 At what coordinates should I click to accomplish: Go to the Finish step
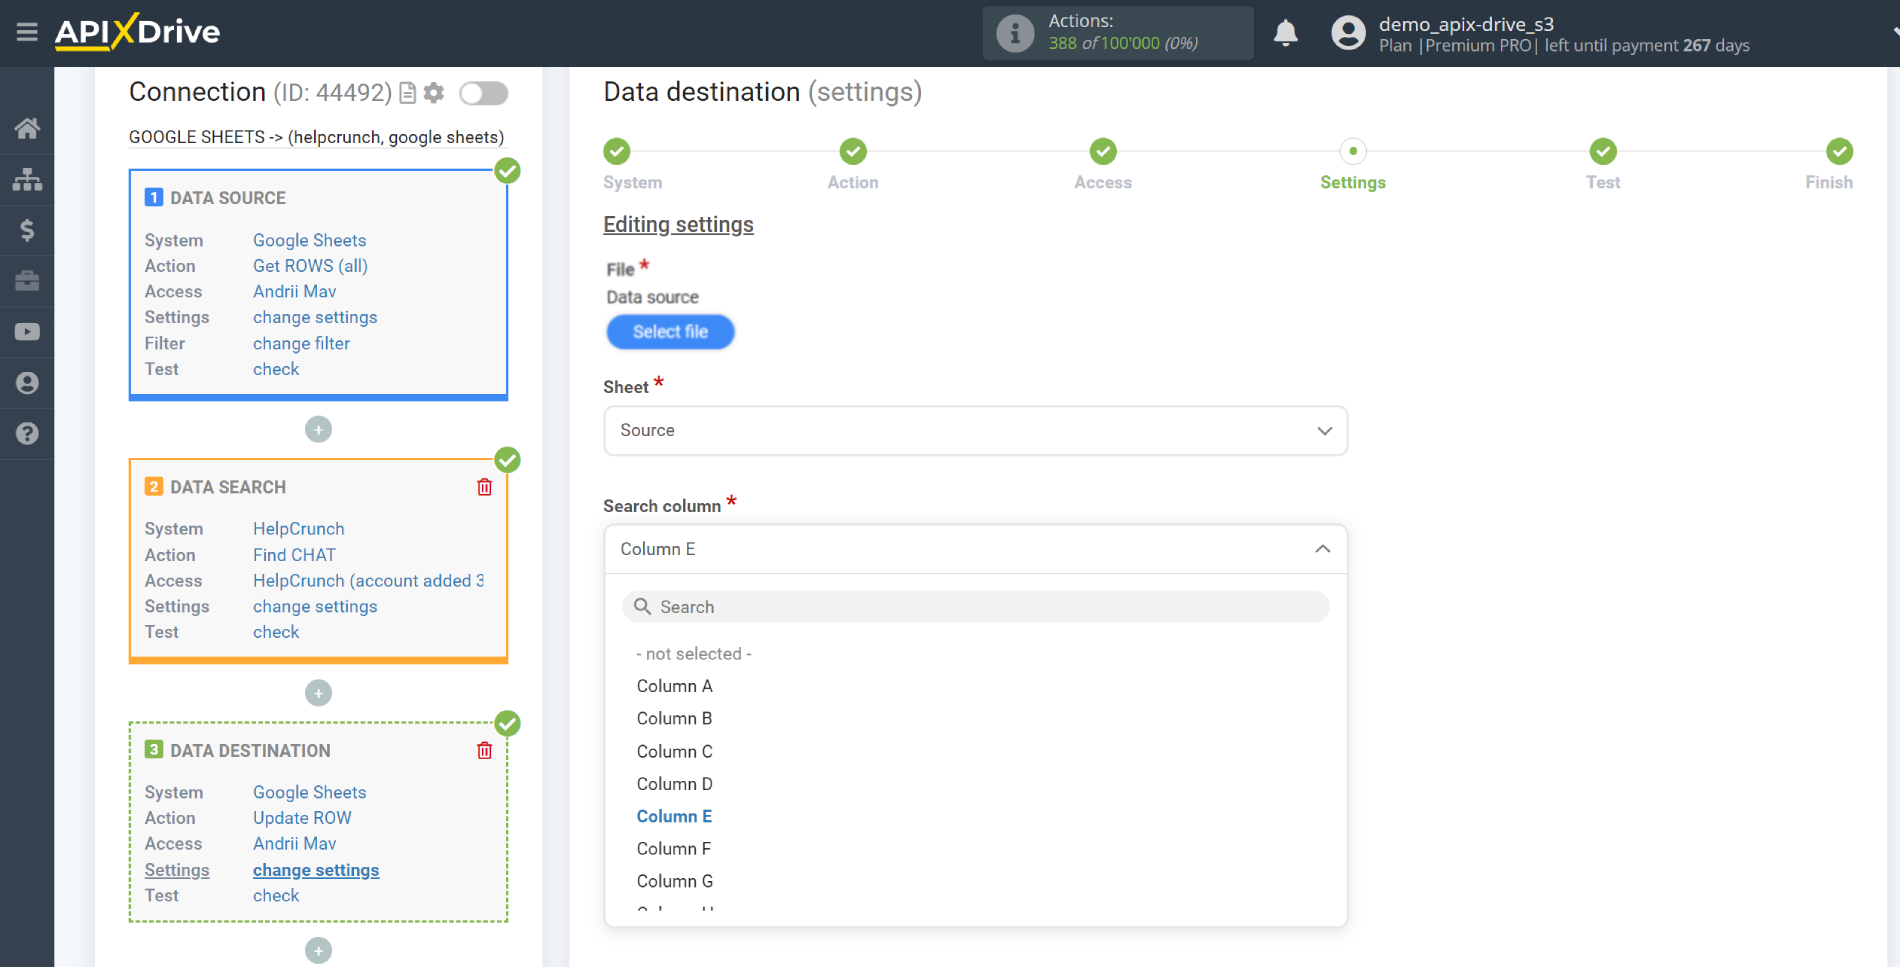click(x=1839, y=151)
